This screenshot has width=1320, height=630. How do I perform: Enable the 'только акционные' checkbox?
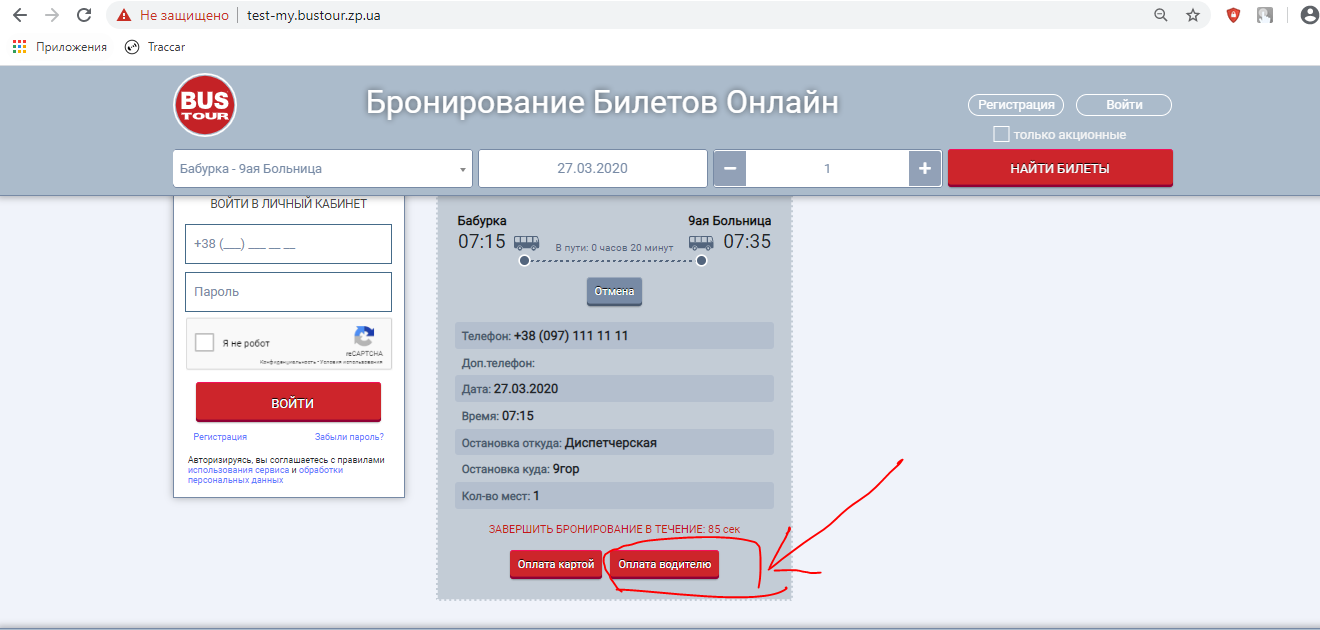pyautogui.click(x=1001, y=134)
